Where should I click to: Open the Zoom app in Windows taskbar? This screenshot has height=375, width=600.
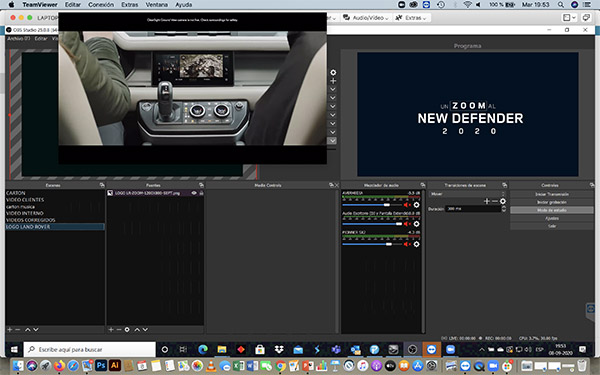pos(450,349)
